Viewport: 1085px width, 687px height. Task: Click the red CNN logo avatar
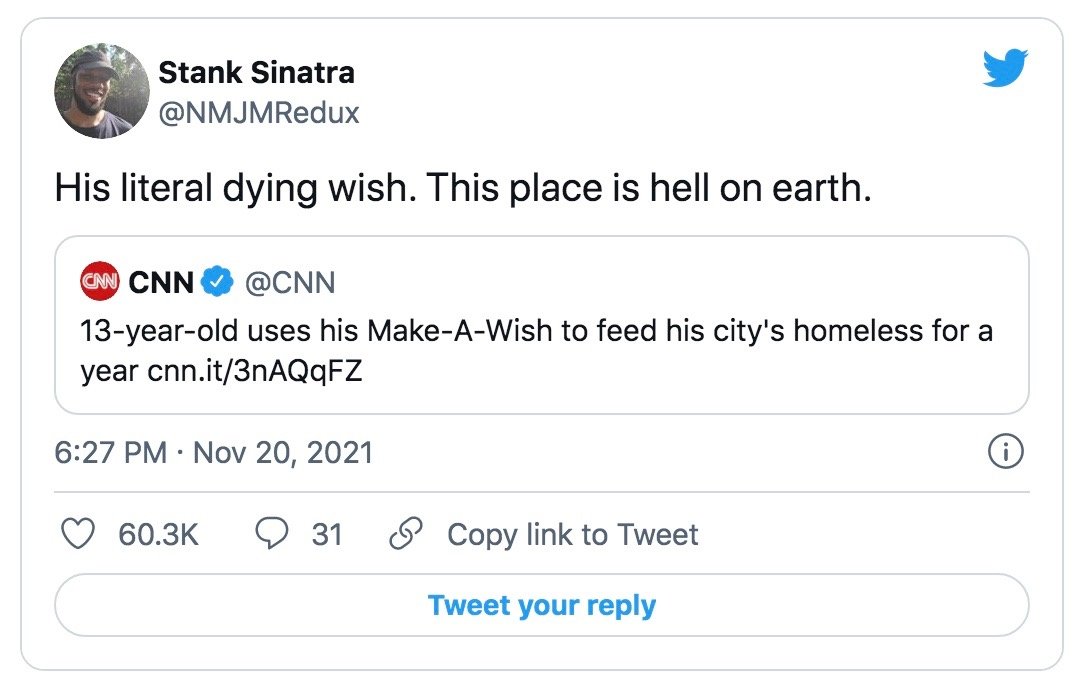point(99,282)
